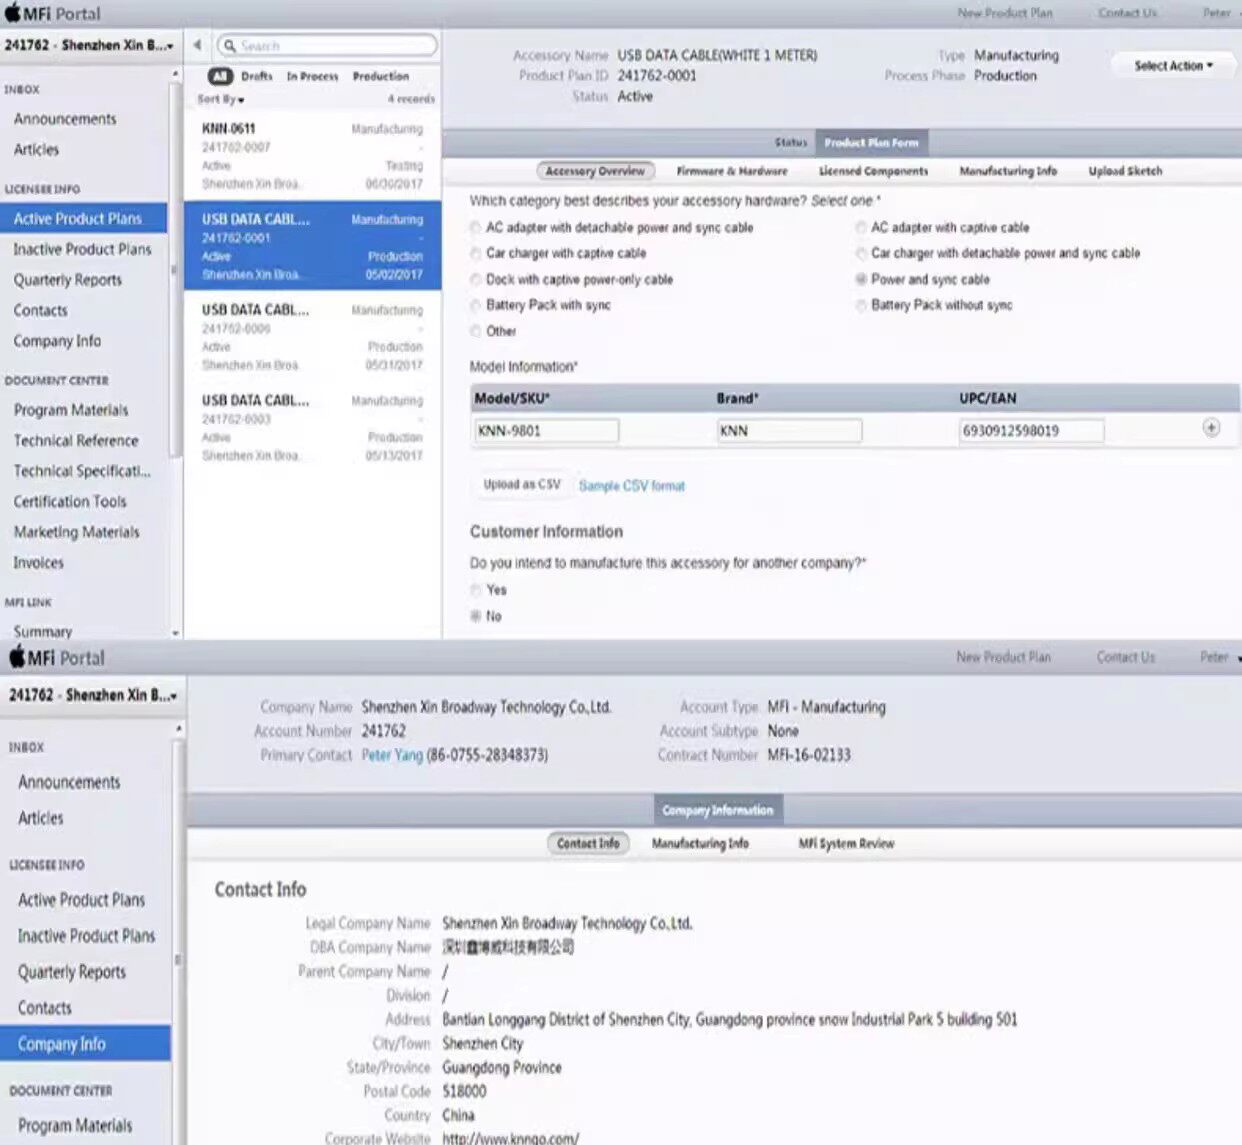Open the Accessory Overview sub-tab
Viewport: 1242px width, 1145px height.
click(595, 171)
